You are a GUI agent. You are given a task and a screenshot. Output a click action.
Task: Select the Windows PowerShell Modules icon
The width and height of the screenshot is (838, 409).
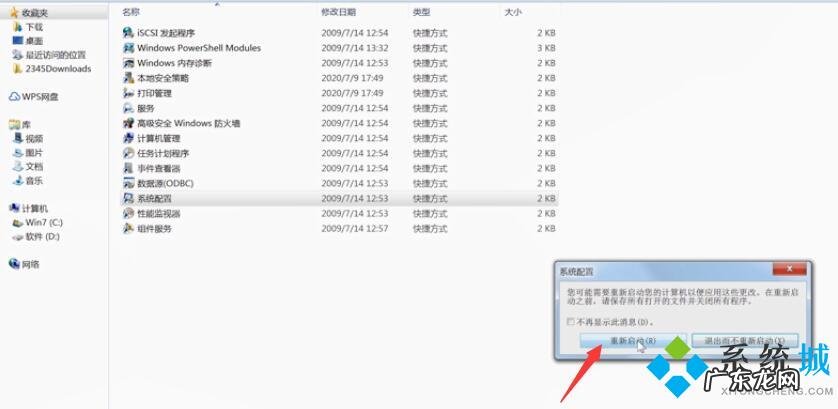[x=128, y=48]
